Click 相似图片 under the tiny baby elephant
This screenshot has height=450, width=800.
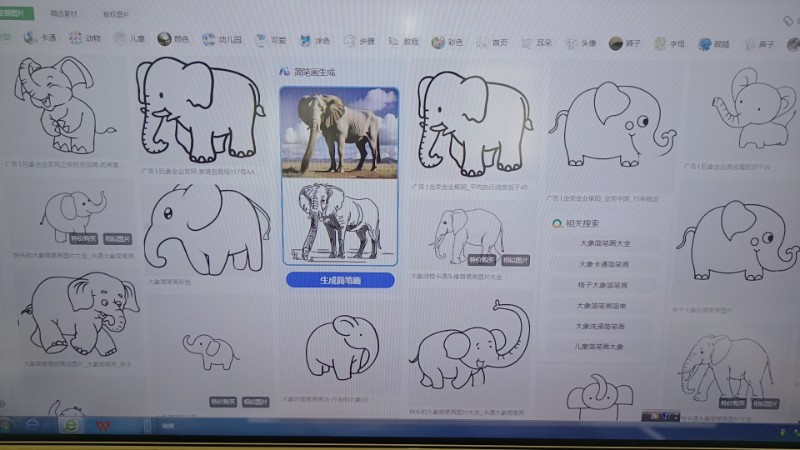pos(256,402)
